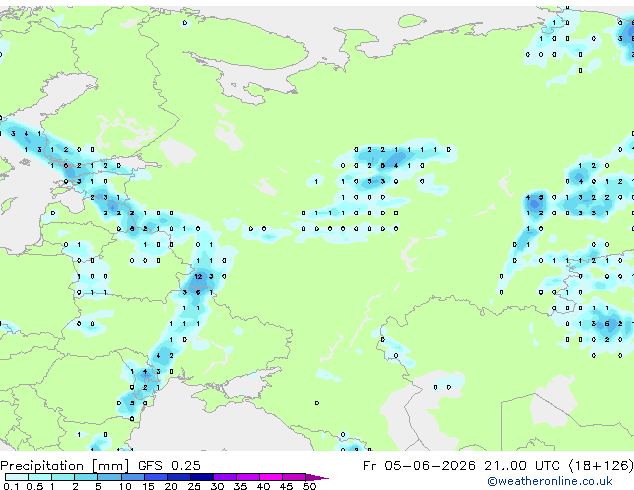Click the 5–10 mm legend color swatch
The width and height of the screenshot is (634, 490).
(109, 477)
